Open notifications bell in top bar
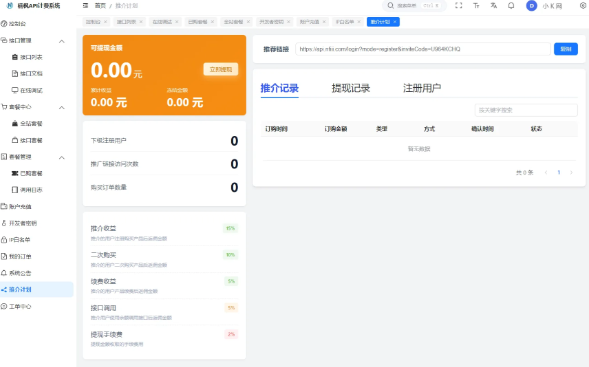589x367 pixels. [511, 6]
